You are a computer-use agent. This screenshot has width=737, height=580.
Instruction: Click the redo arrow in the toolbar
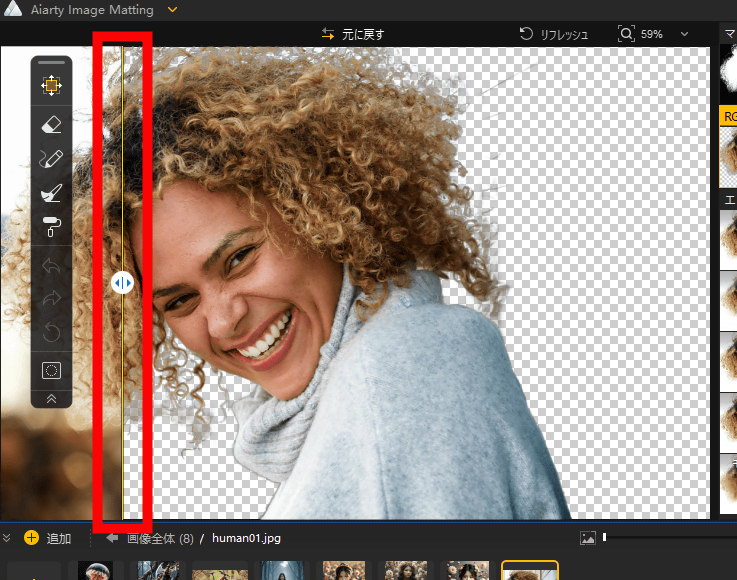(51, 298)
